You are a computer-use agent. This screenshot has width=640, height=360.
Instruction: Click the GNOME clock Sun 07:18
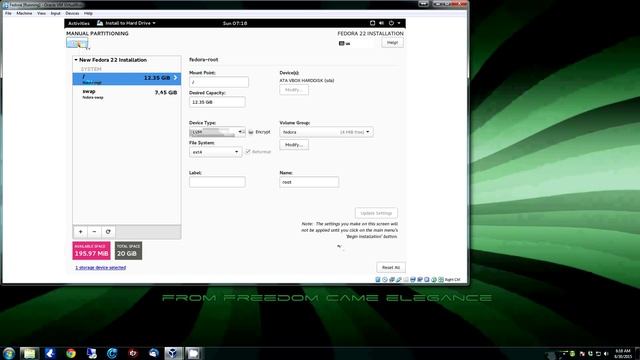pos(235,23)
